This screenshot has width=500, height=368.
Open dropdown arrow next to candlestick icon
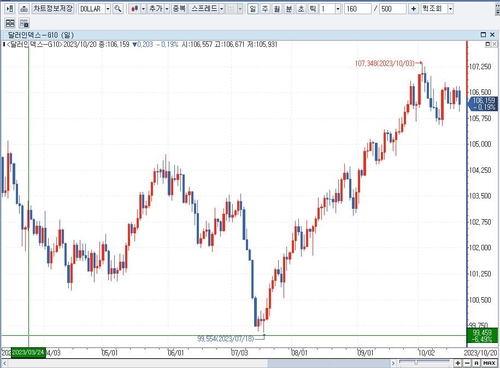(x=143, y=9)
